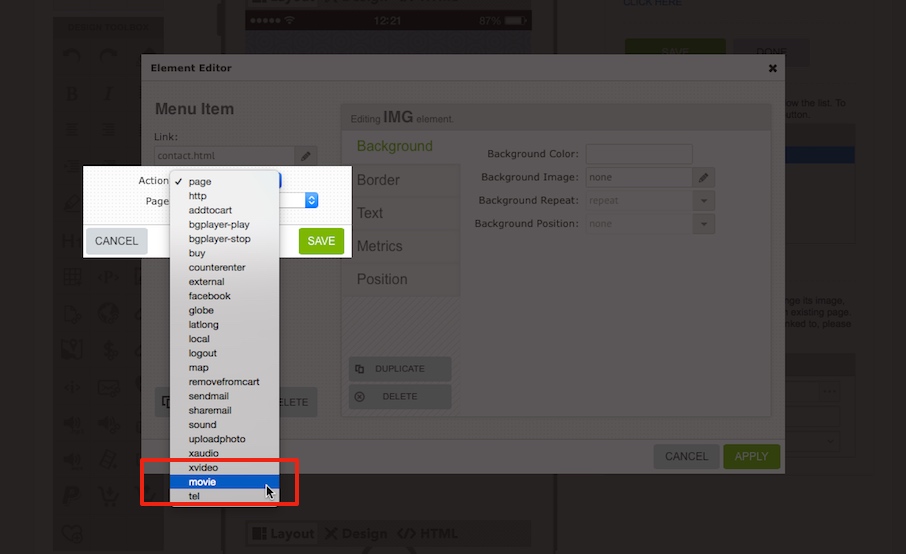The height and width of the screenshot is (554, 906).
Task: Expand the Background Position dropdown arrow
Action: pyautogui.click(x=704, y=224)
